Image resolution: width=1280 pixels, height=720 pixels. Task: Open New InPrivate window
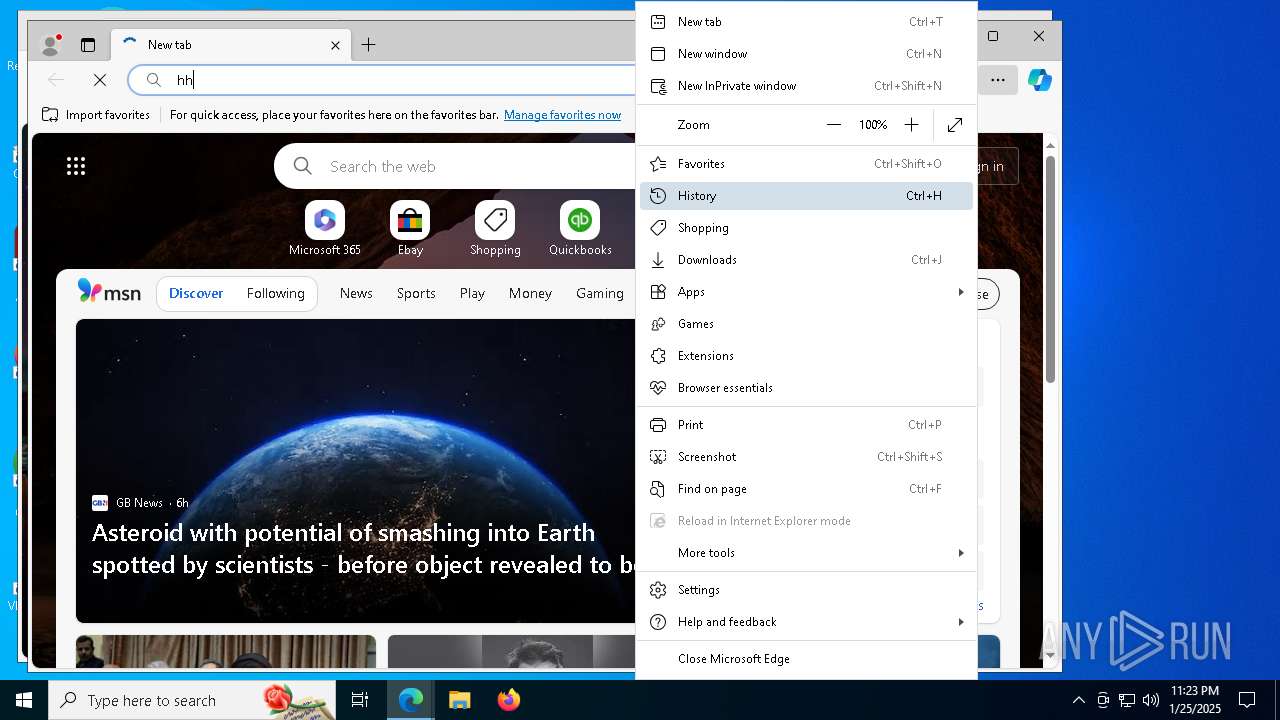[x=806, y=86]
